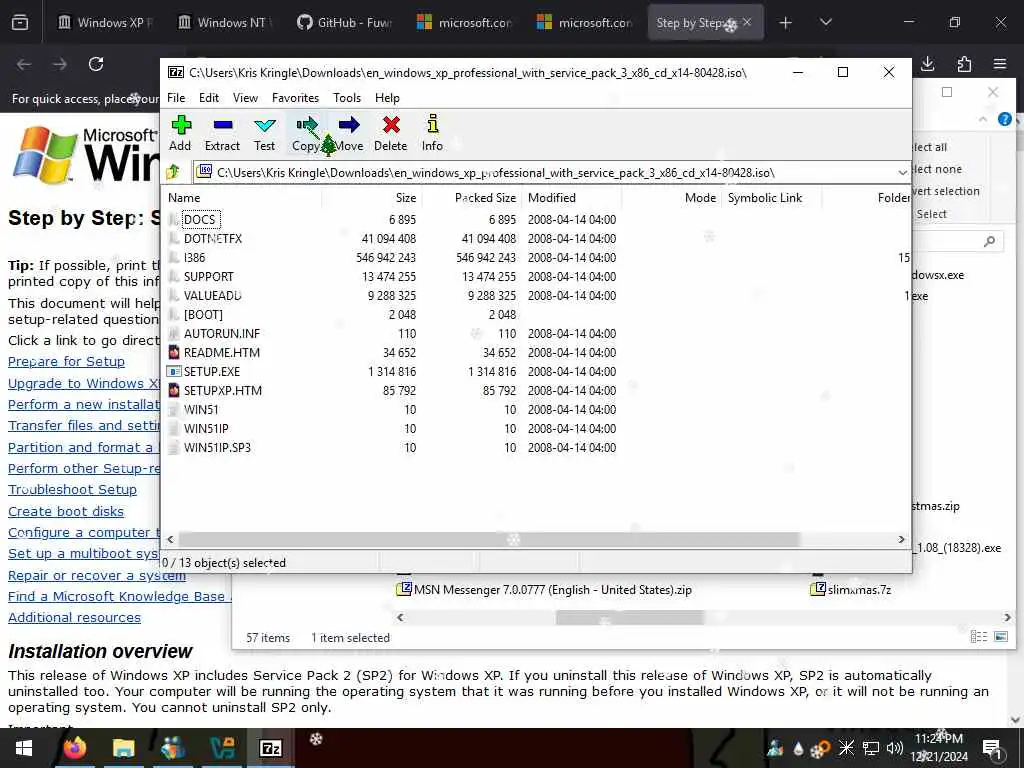This screenshot has width=1024, height=768.
Task: Switch Explorer to details view
Action: coord(978,637)
